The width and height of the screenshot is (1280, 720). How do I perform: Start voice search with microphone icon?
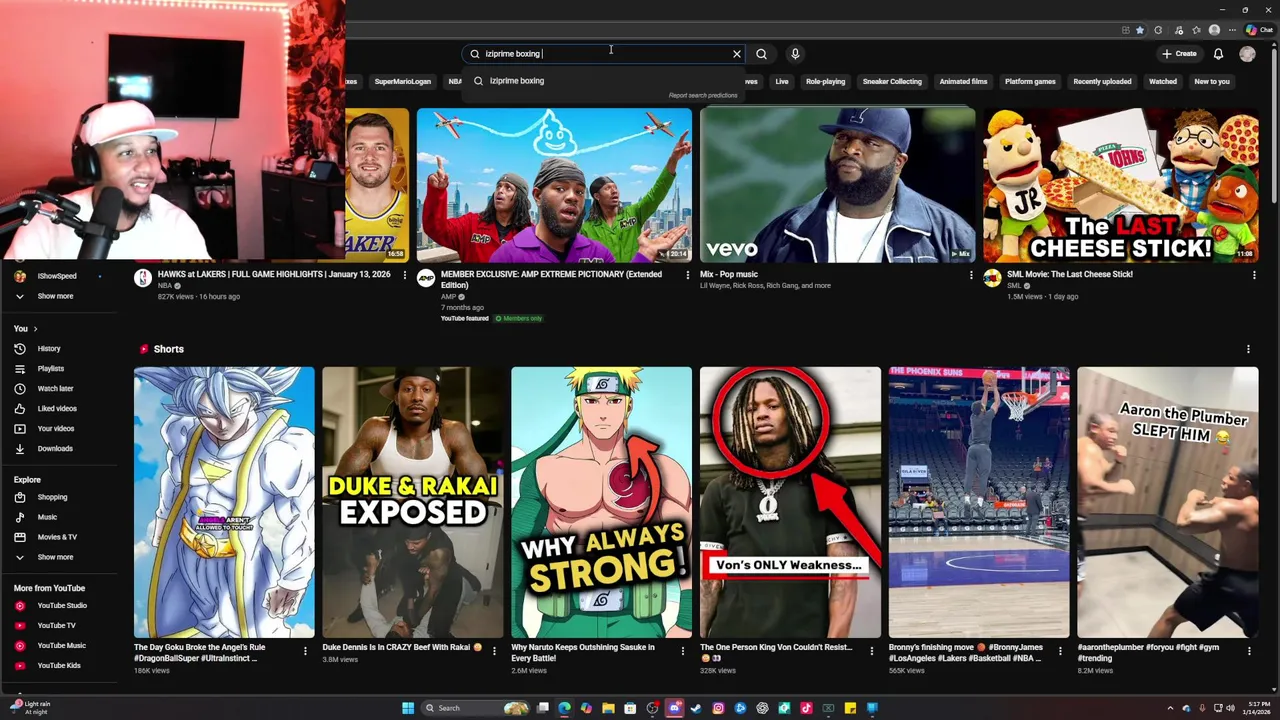coord(795,54)
